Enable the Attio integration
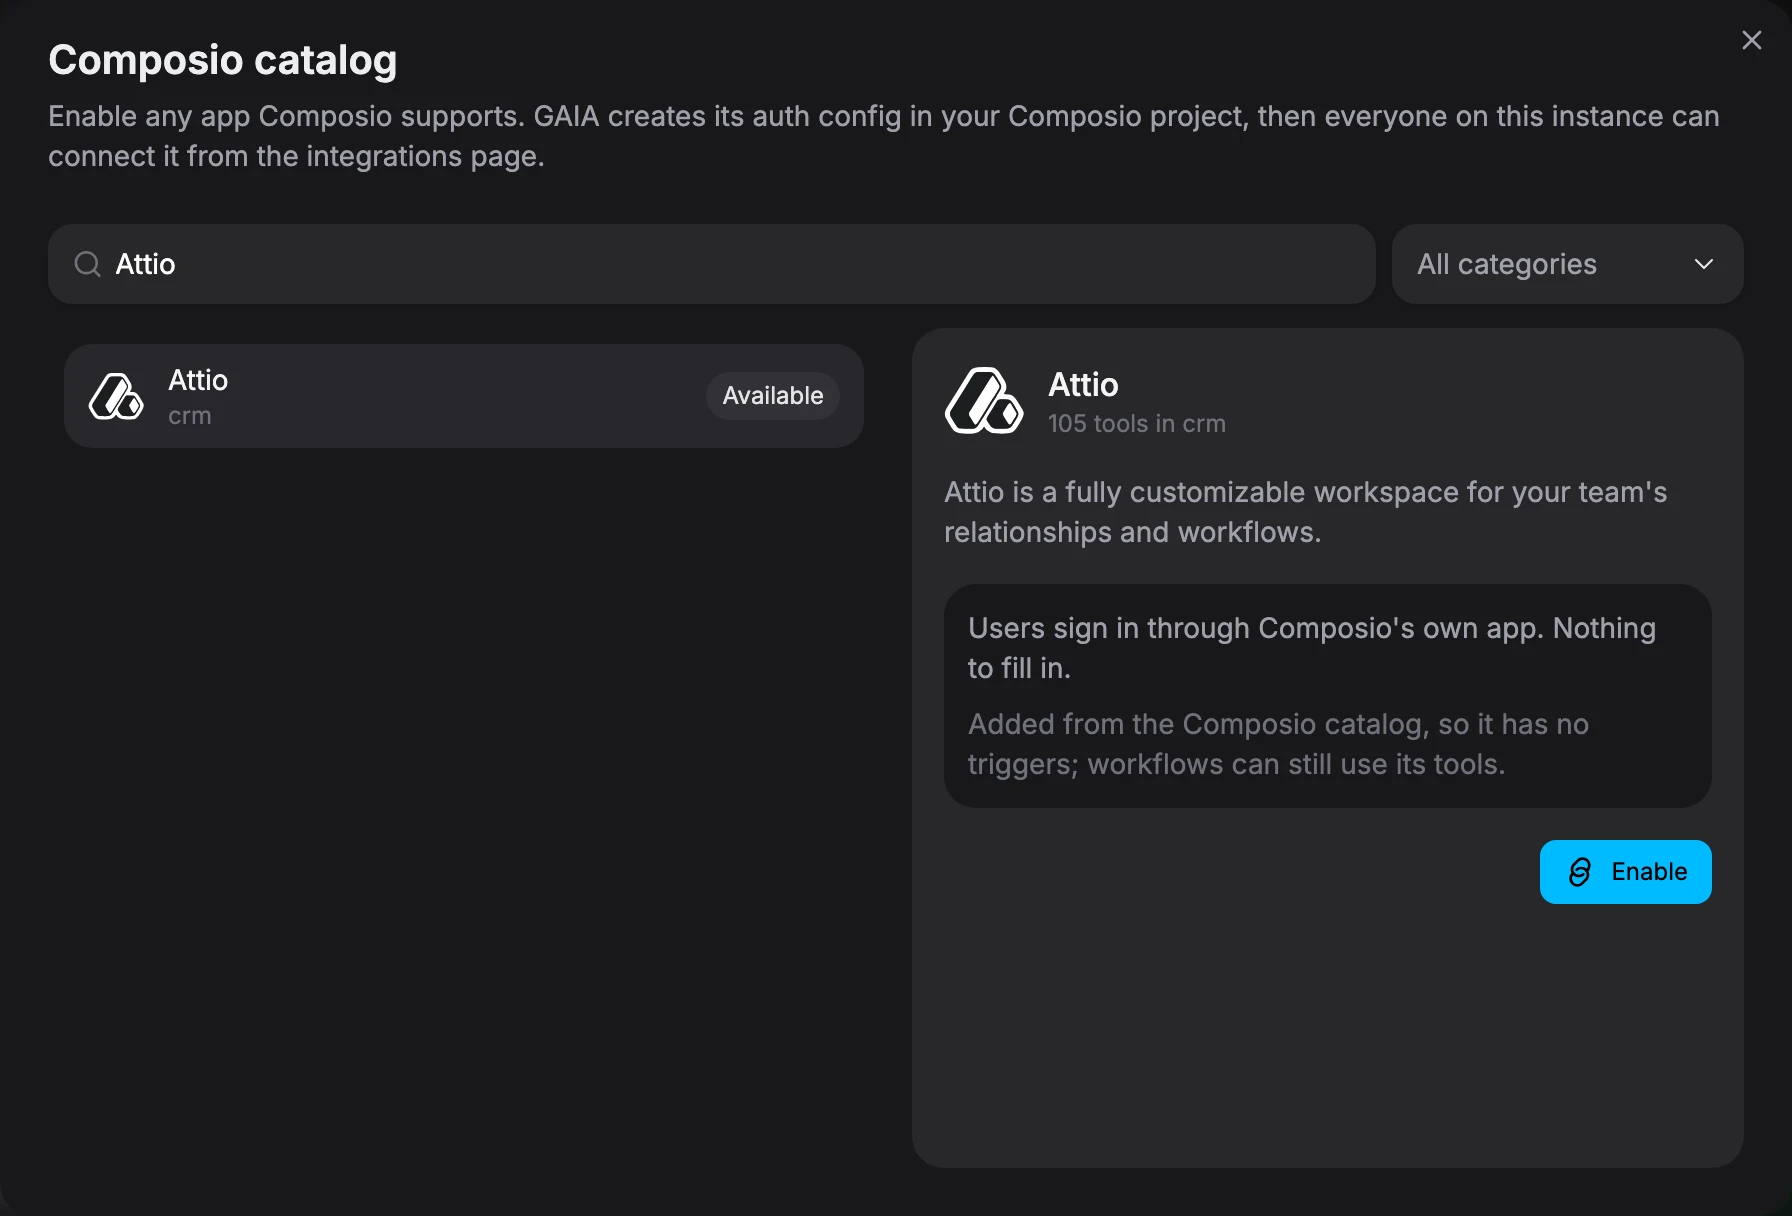Viewport: 1792px width, 1216px height. tap(1625, 872)
